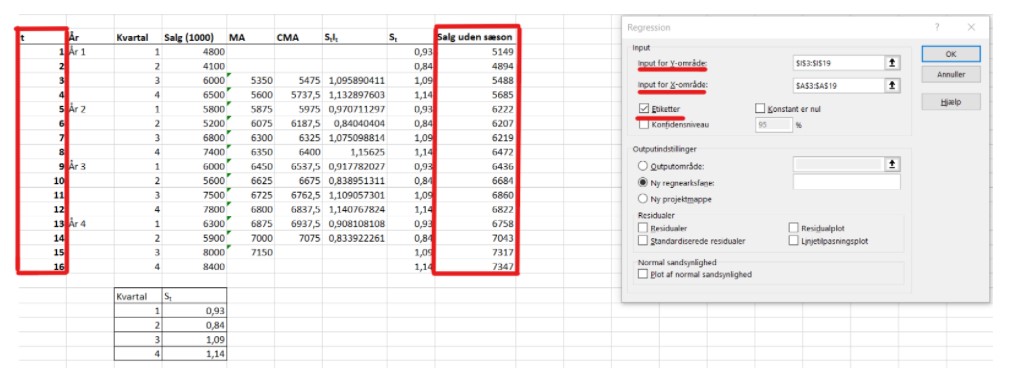The image size is (1012, 375).
Task: Tick Plot af normal sandsynlighed checkbox
Action: [x=643, y=274]
